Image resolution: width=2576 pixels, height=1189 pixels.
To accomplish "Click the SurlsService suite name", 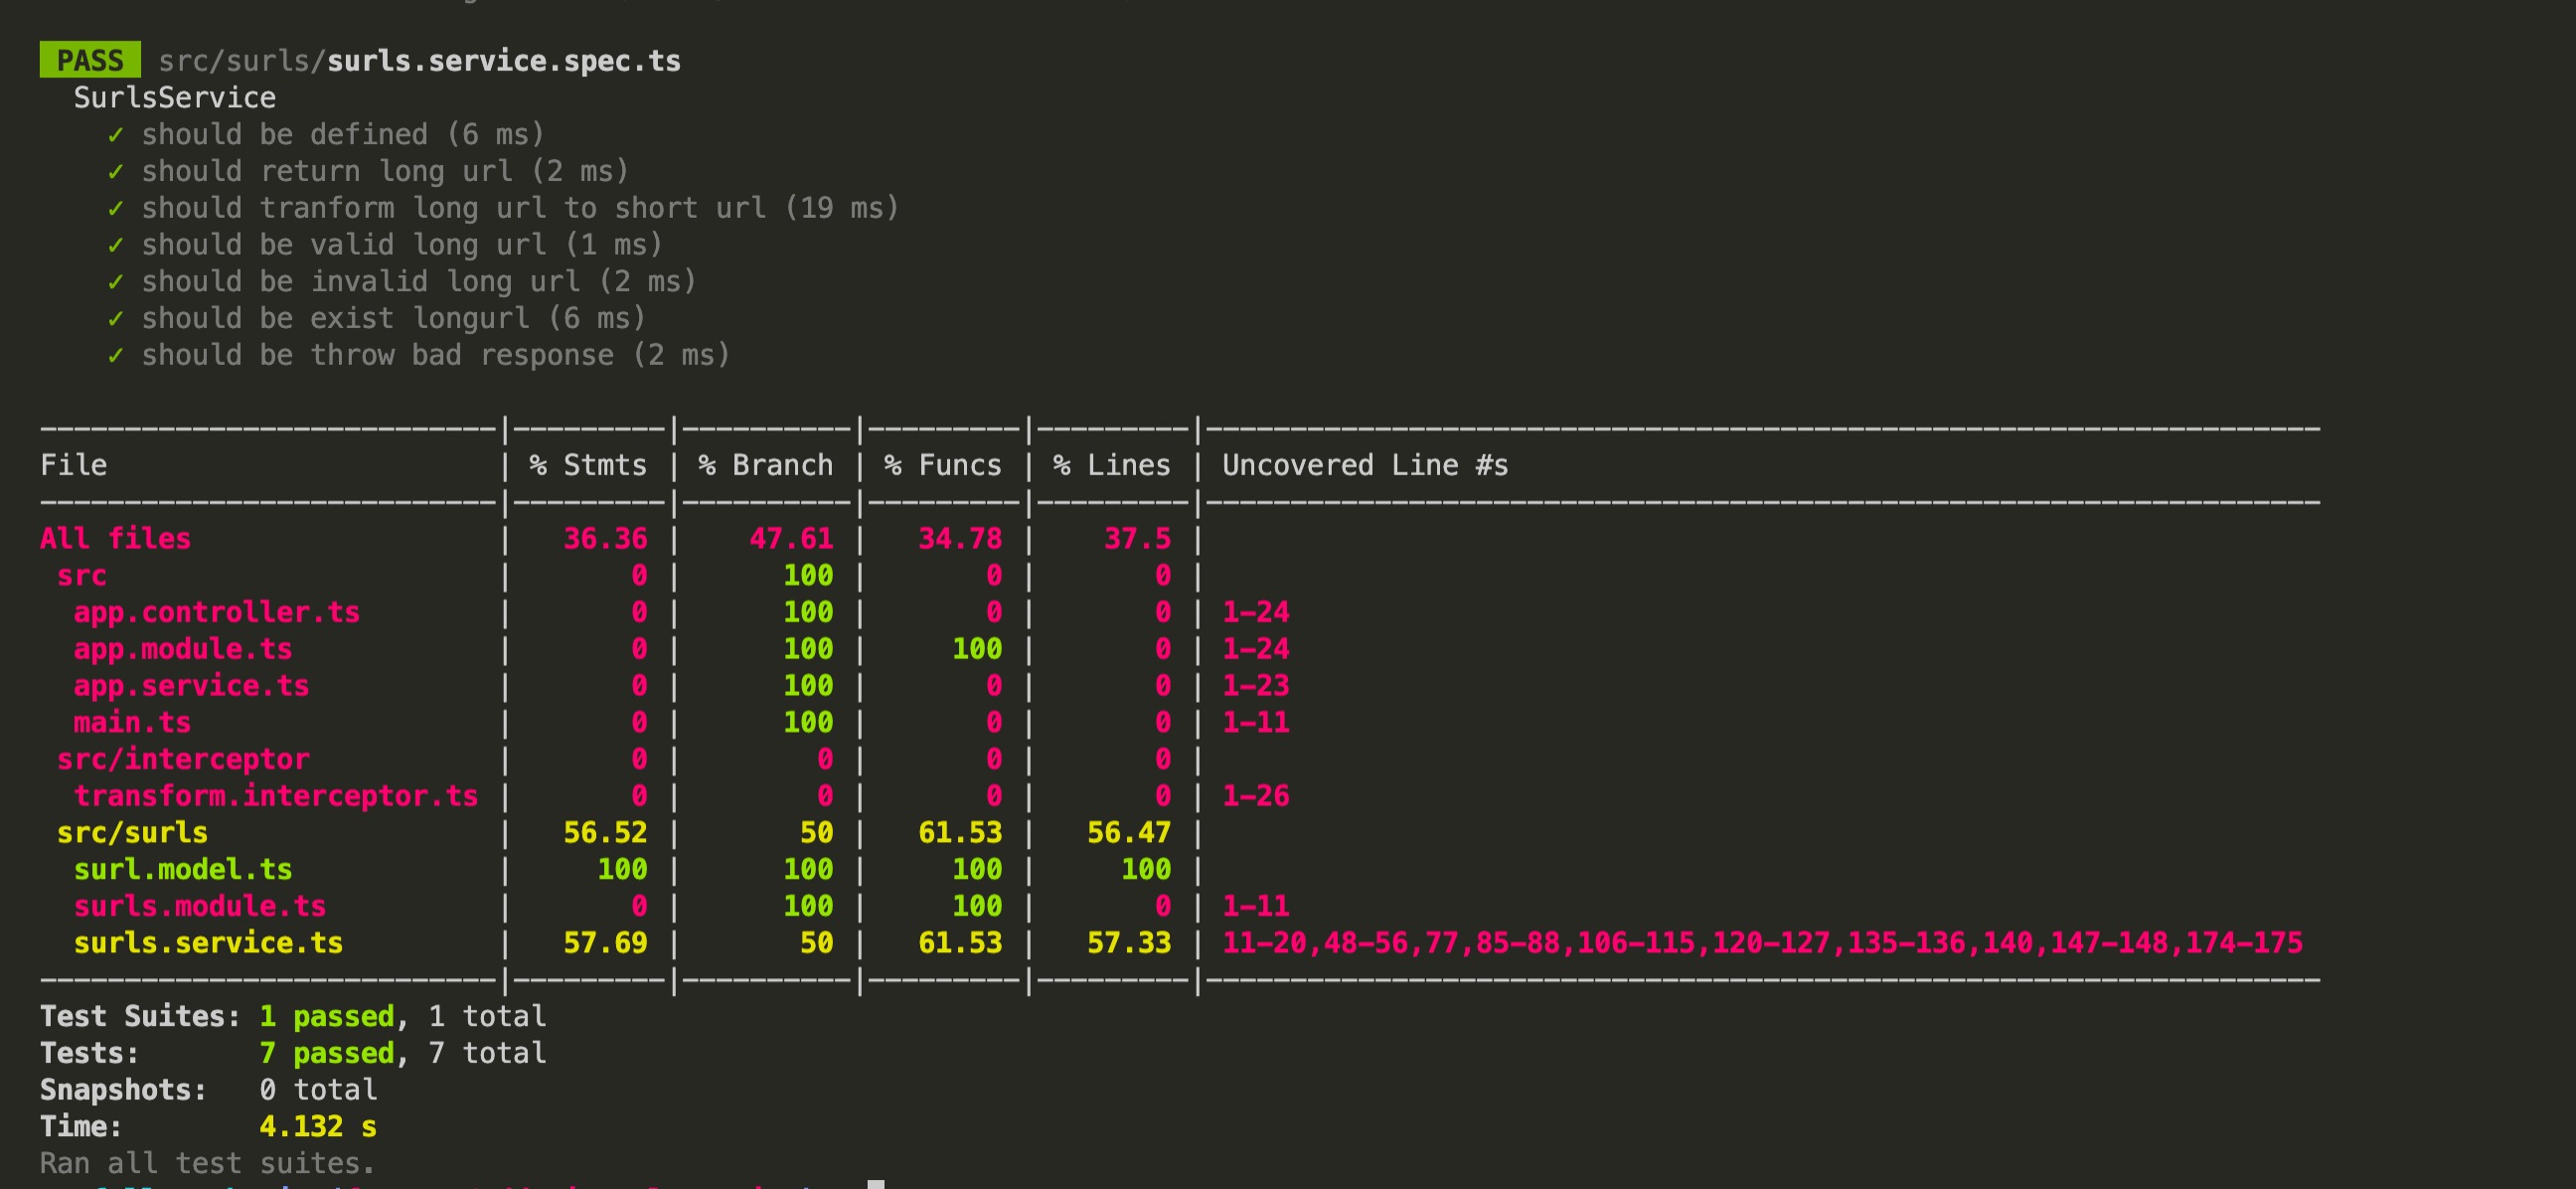I will pyautogui.click(x=175, y=98).
